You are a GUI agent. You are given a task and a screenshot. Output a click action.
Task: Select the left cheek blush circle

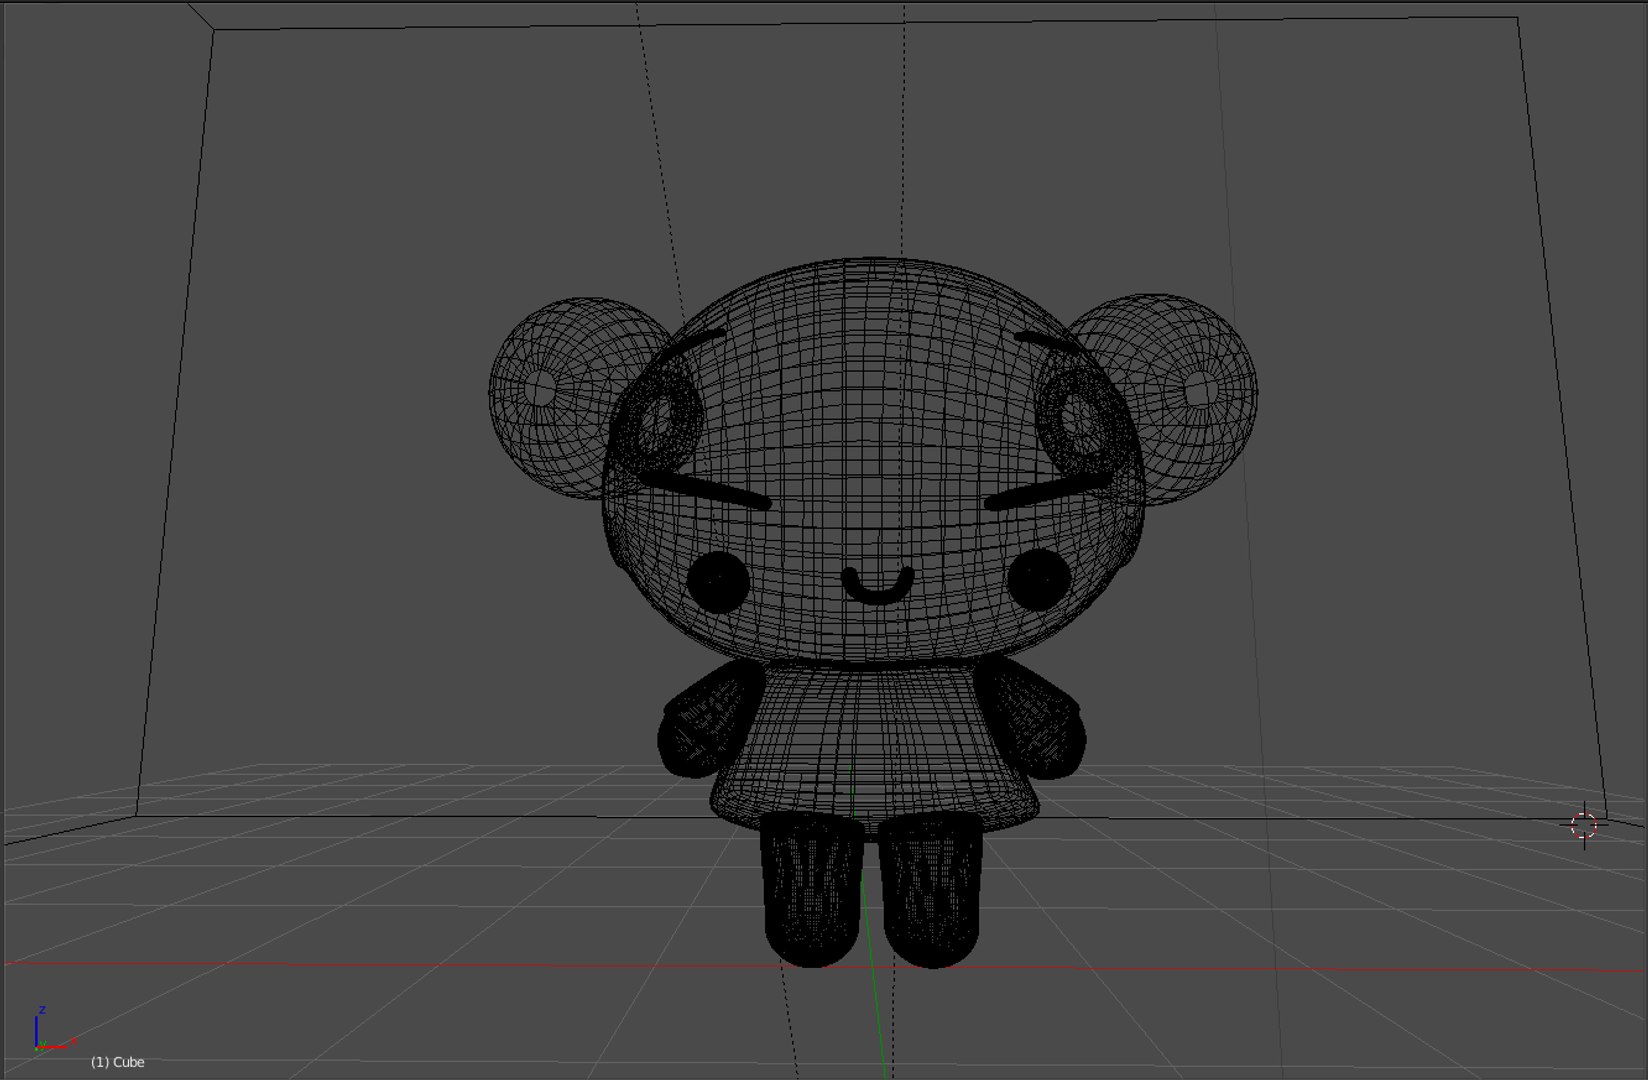point(718,581)
